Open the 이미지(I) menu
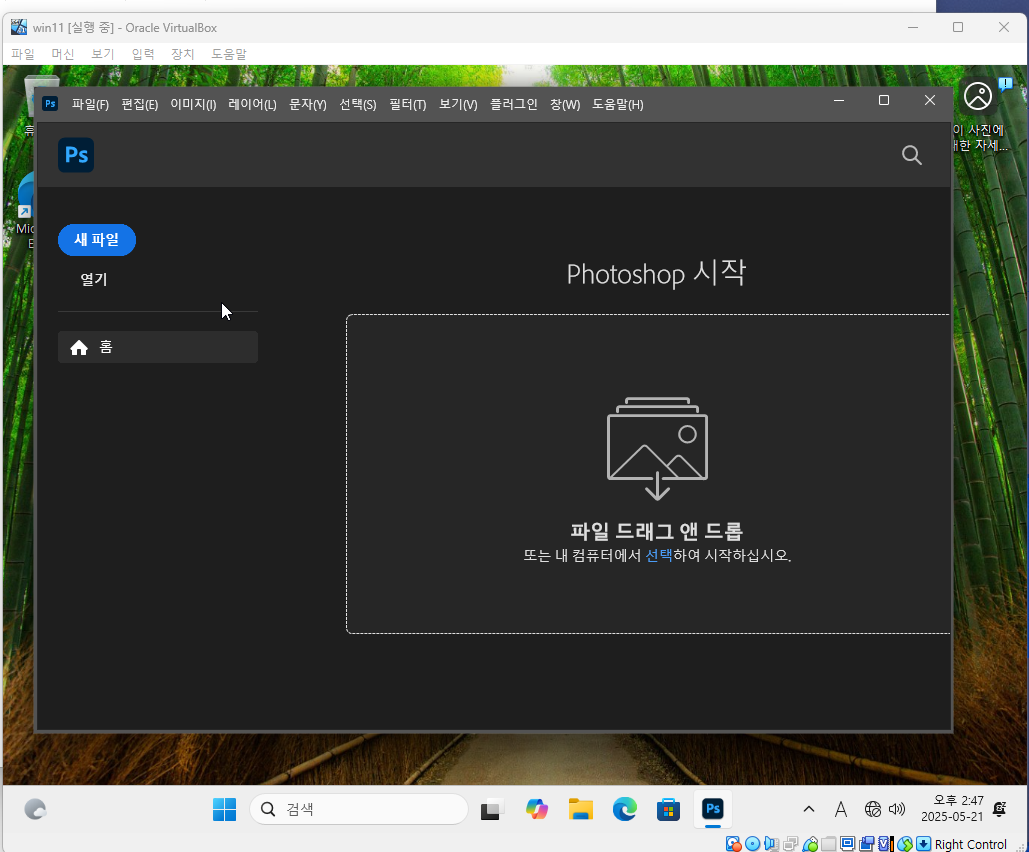 [x=193, y=104]
